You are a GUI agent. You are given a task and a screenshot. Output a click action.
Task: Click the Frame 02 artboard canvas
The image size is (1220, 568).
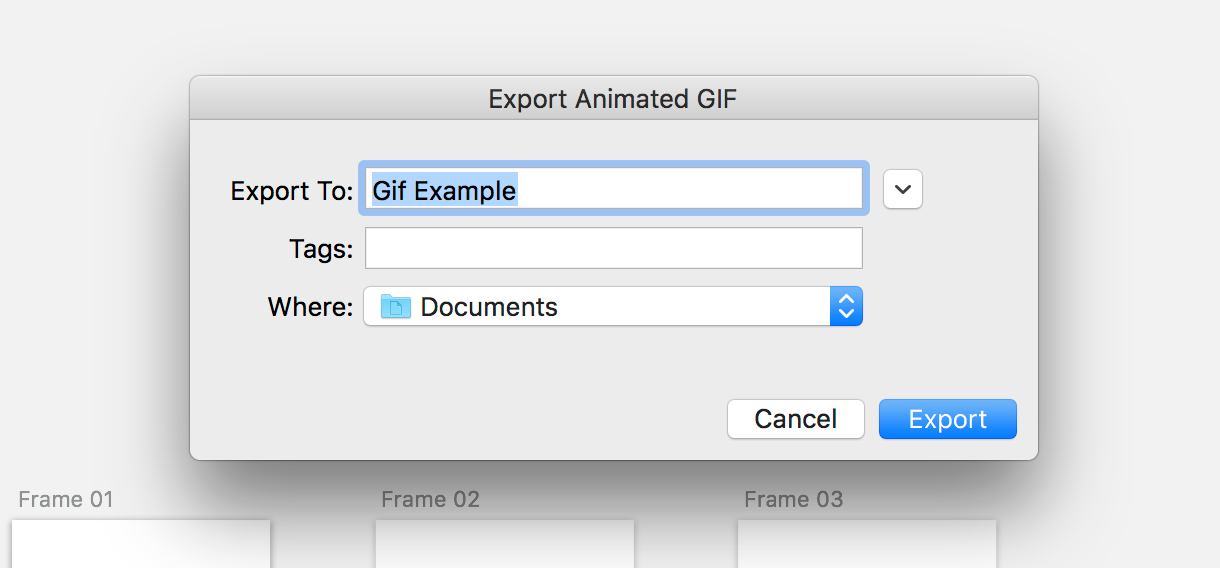pyautogui.click(x=505, y=544)
